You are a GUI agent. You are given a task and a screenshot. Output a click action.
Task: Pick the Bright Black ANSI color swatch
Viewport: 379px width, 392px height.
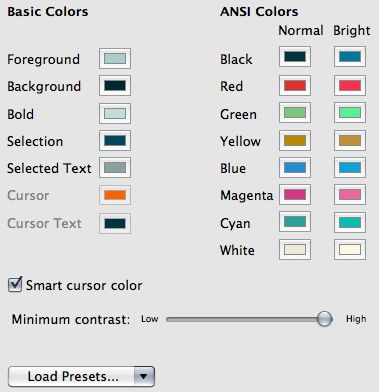350,57
